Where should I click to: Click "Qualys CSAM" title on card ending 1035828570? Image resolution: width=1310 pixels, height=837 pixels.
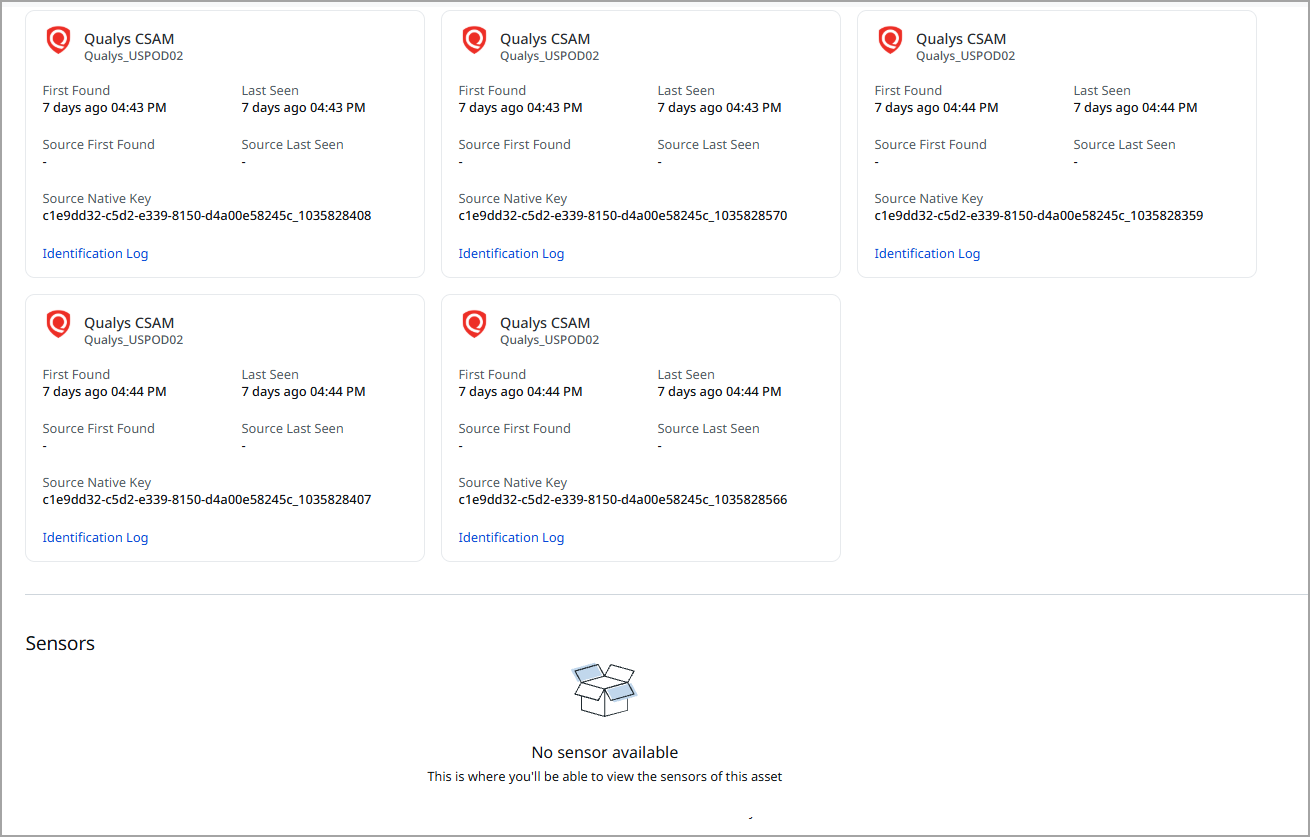tap(545, 39)
